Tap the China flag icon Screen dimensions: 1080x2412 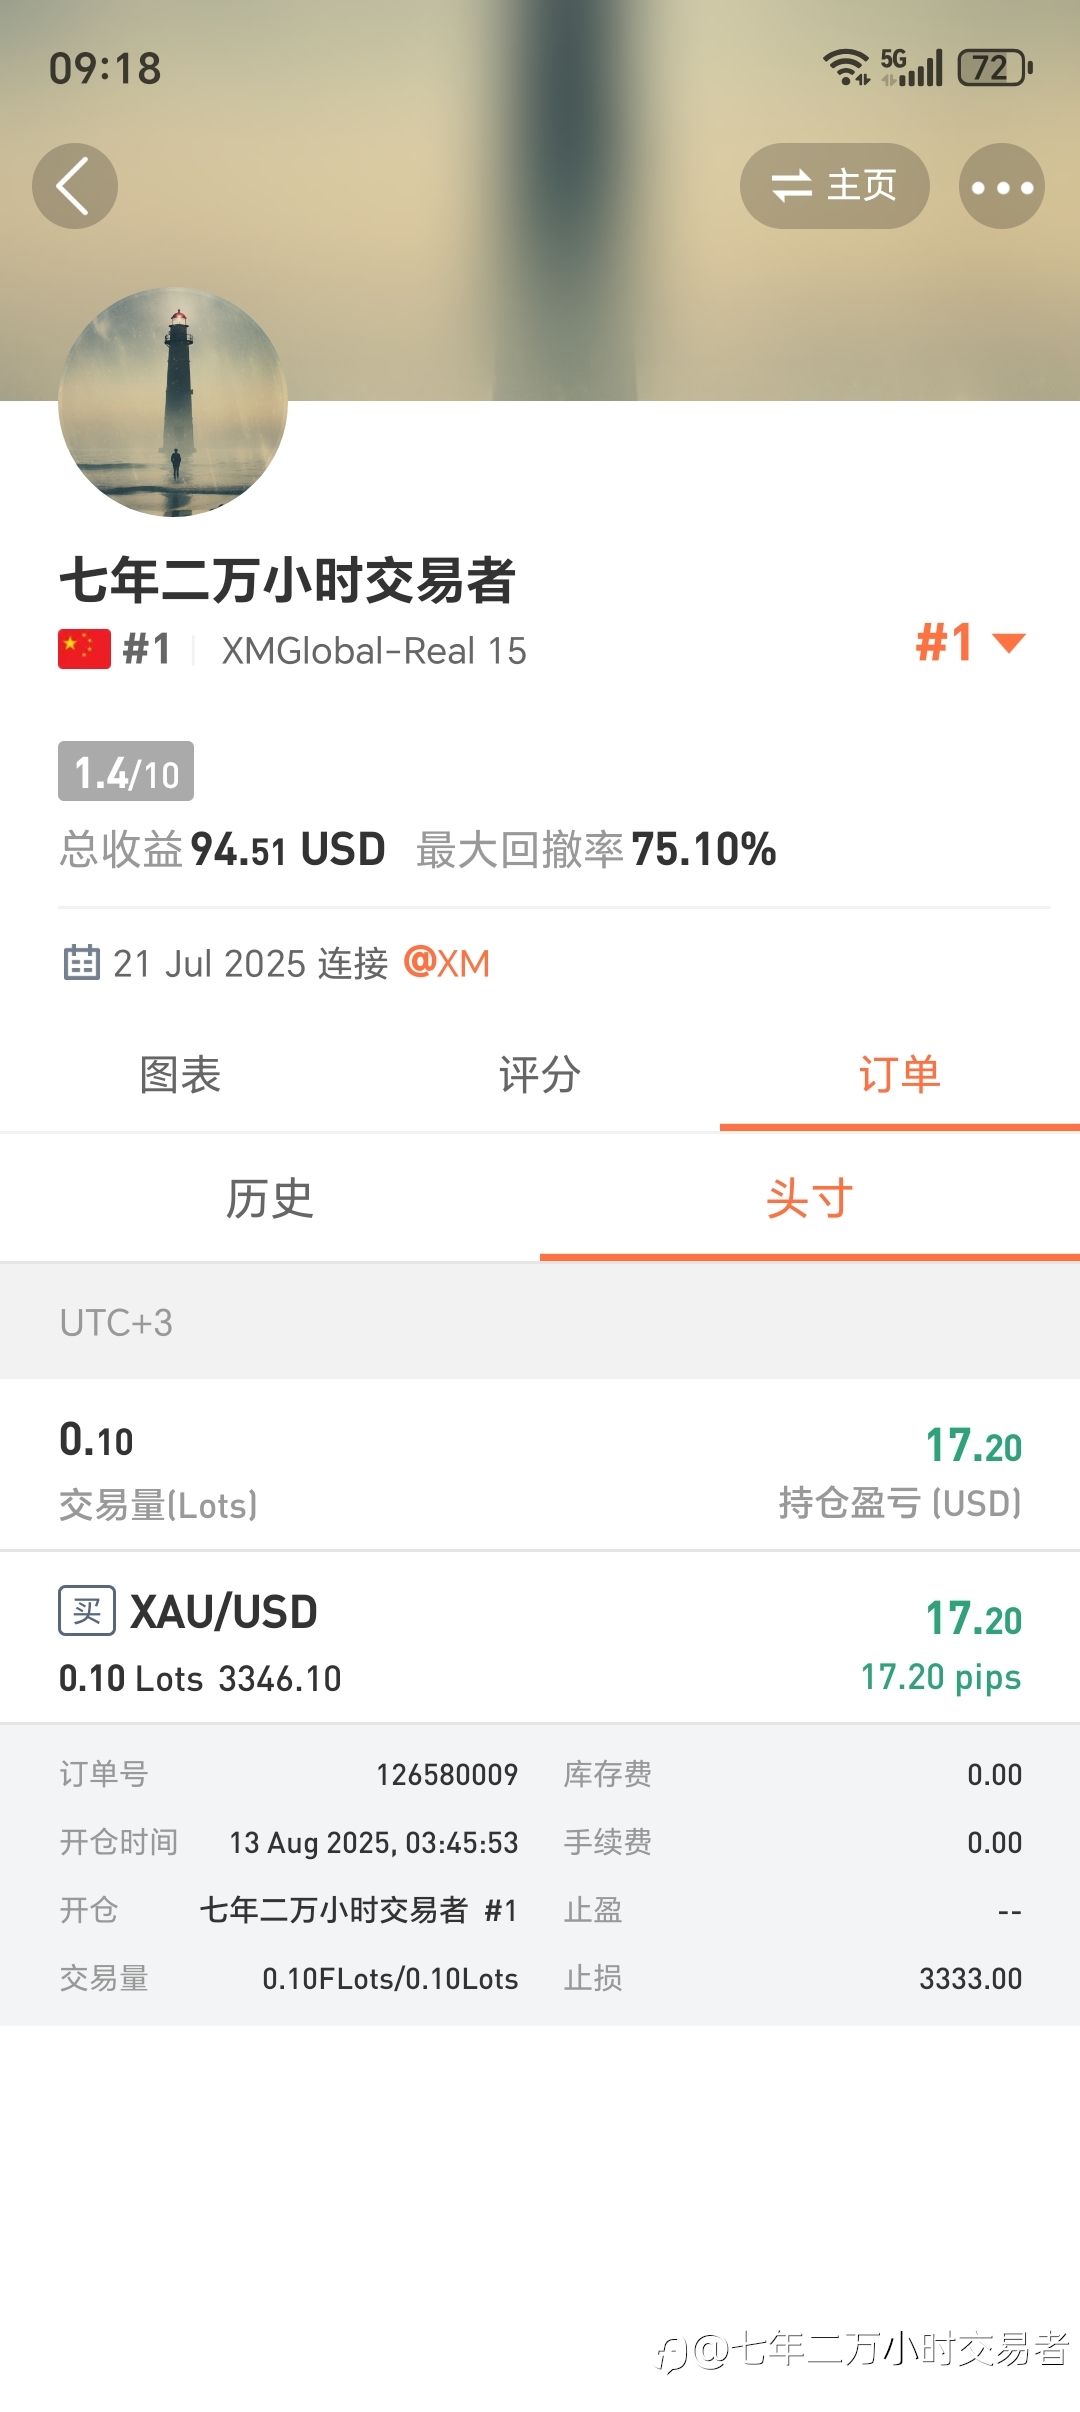click(84, 649)
